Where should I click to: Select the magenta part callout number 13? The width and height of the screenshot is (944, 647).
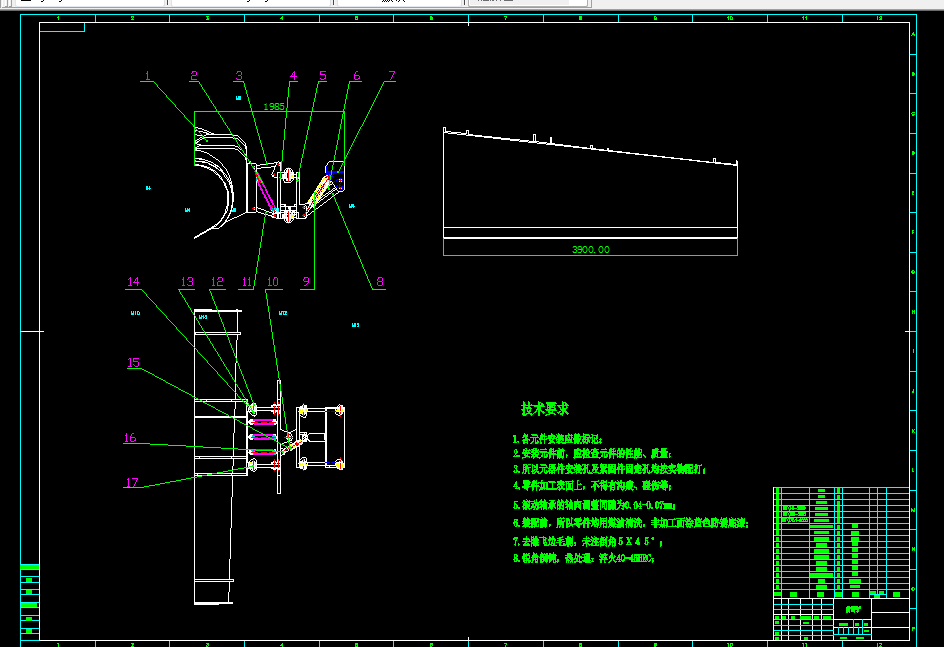coord(187,282)
